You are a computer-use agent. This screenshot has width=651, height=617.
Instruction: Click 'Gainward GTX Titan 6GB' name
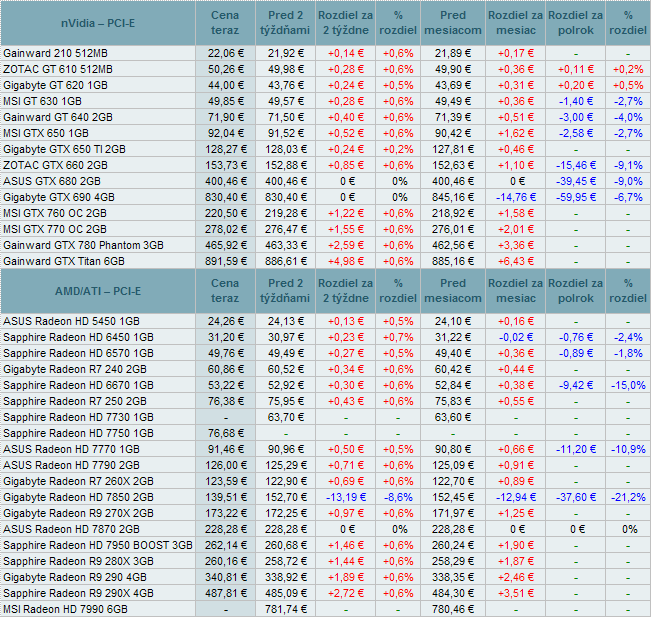[x=64, y=261]
